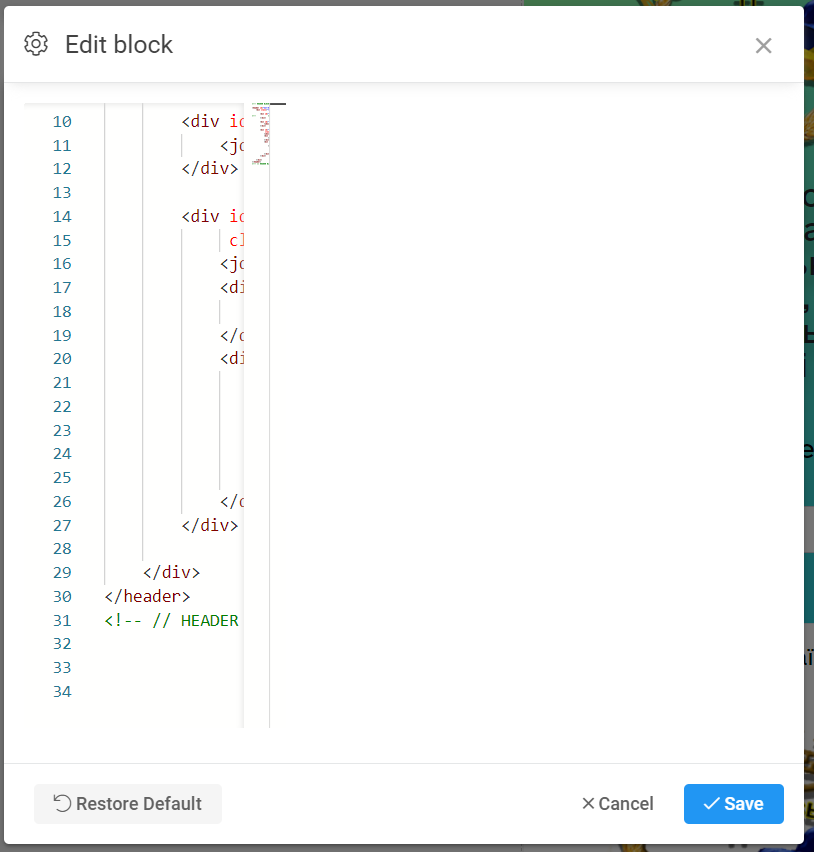Click the closing div tag on line 27

(210, 525)
